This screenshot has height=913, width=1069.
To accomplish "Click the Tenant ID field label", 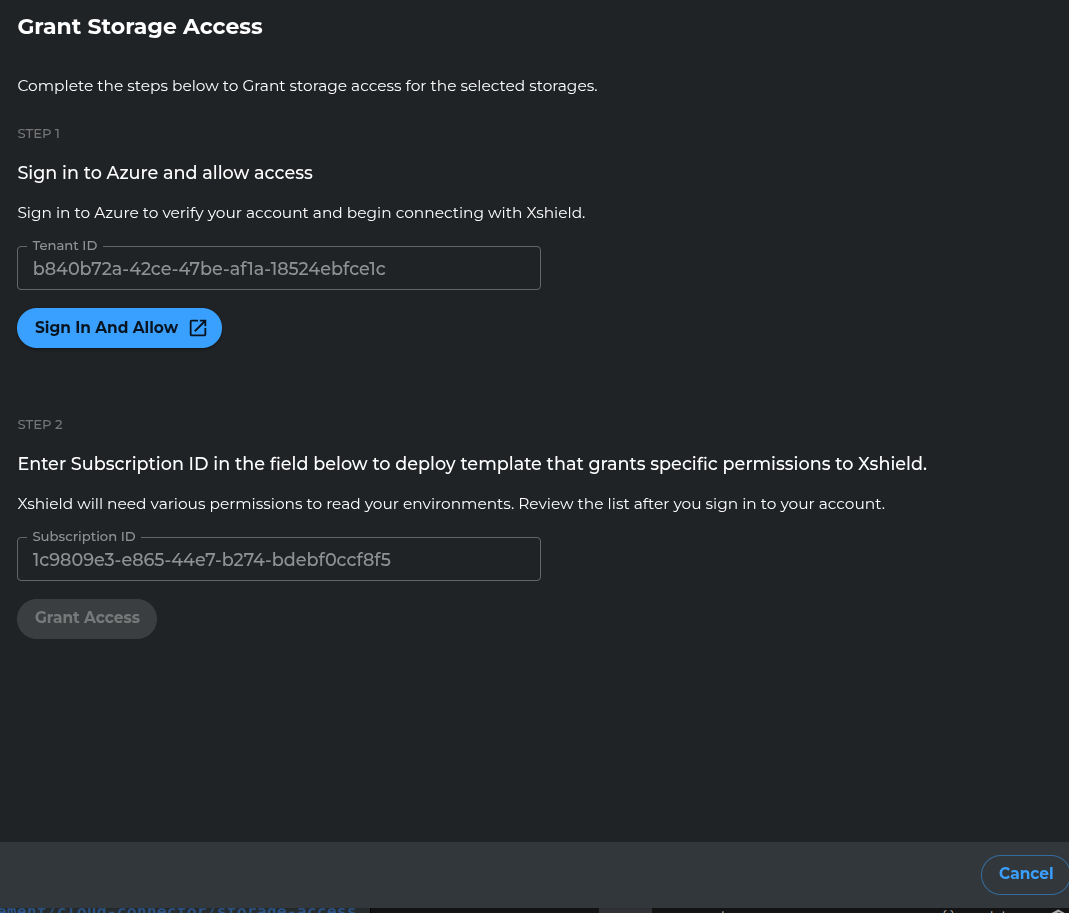I will 65,245.
